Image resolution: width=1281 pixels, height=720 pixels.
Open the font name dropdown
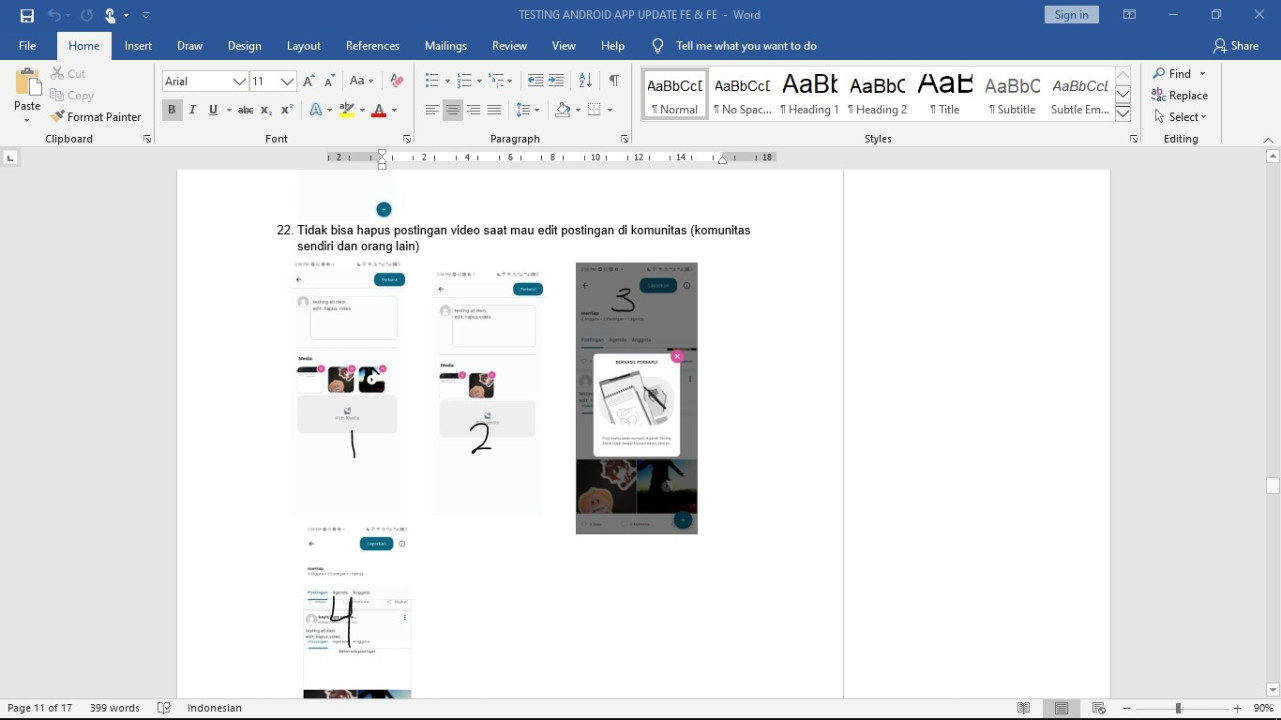pyautogui.click(x=239, y=81)
